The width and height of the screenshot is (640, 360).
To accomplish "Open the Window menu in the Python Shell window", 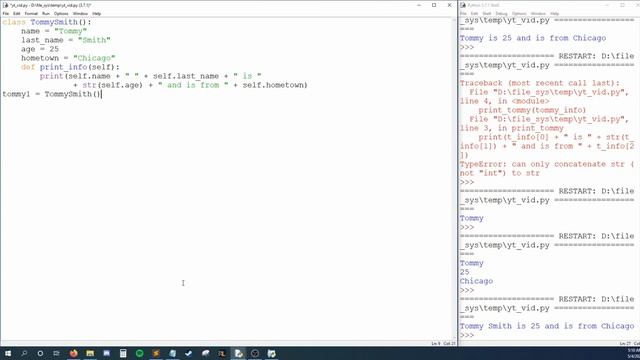I will click(x=538, y=13).
